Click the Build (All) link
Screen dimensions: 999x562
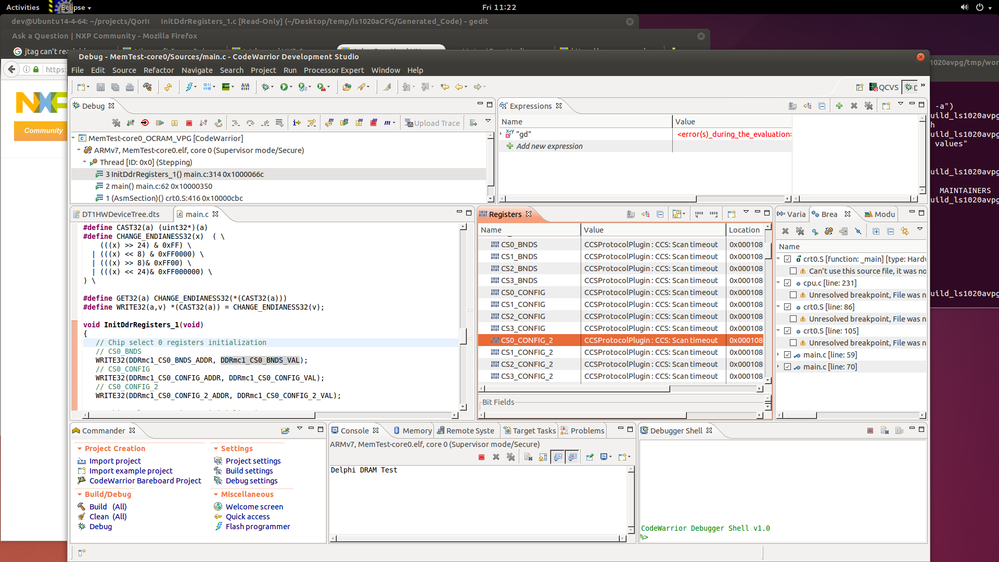tap(108, 507)
